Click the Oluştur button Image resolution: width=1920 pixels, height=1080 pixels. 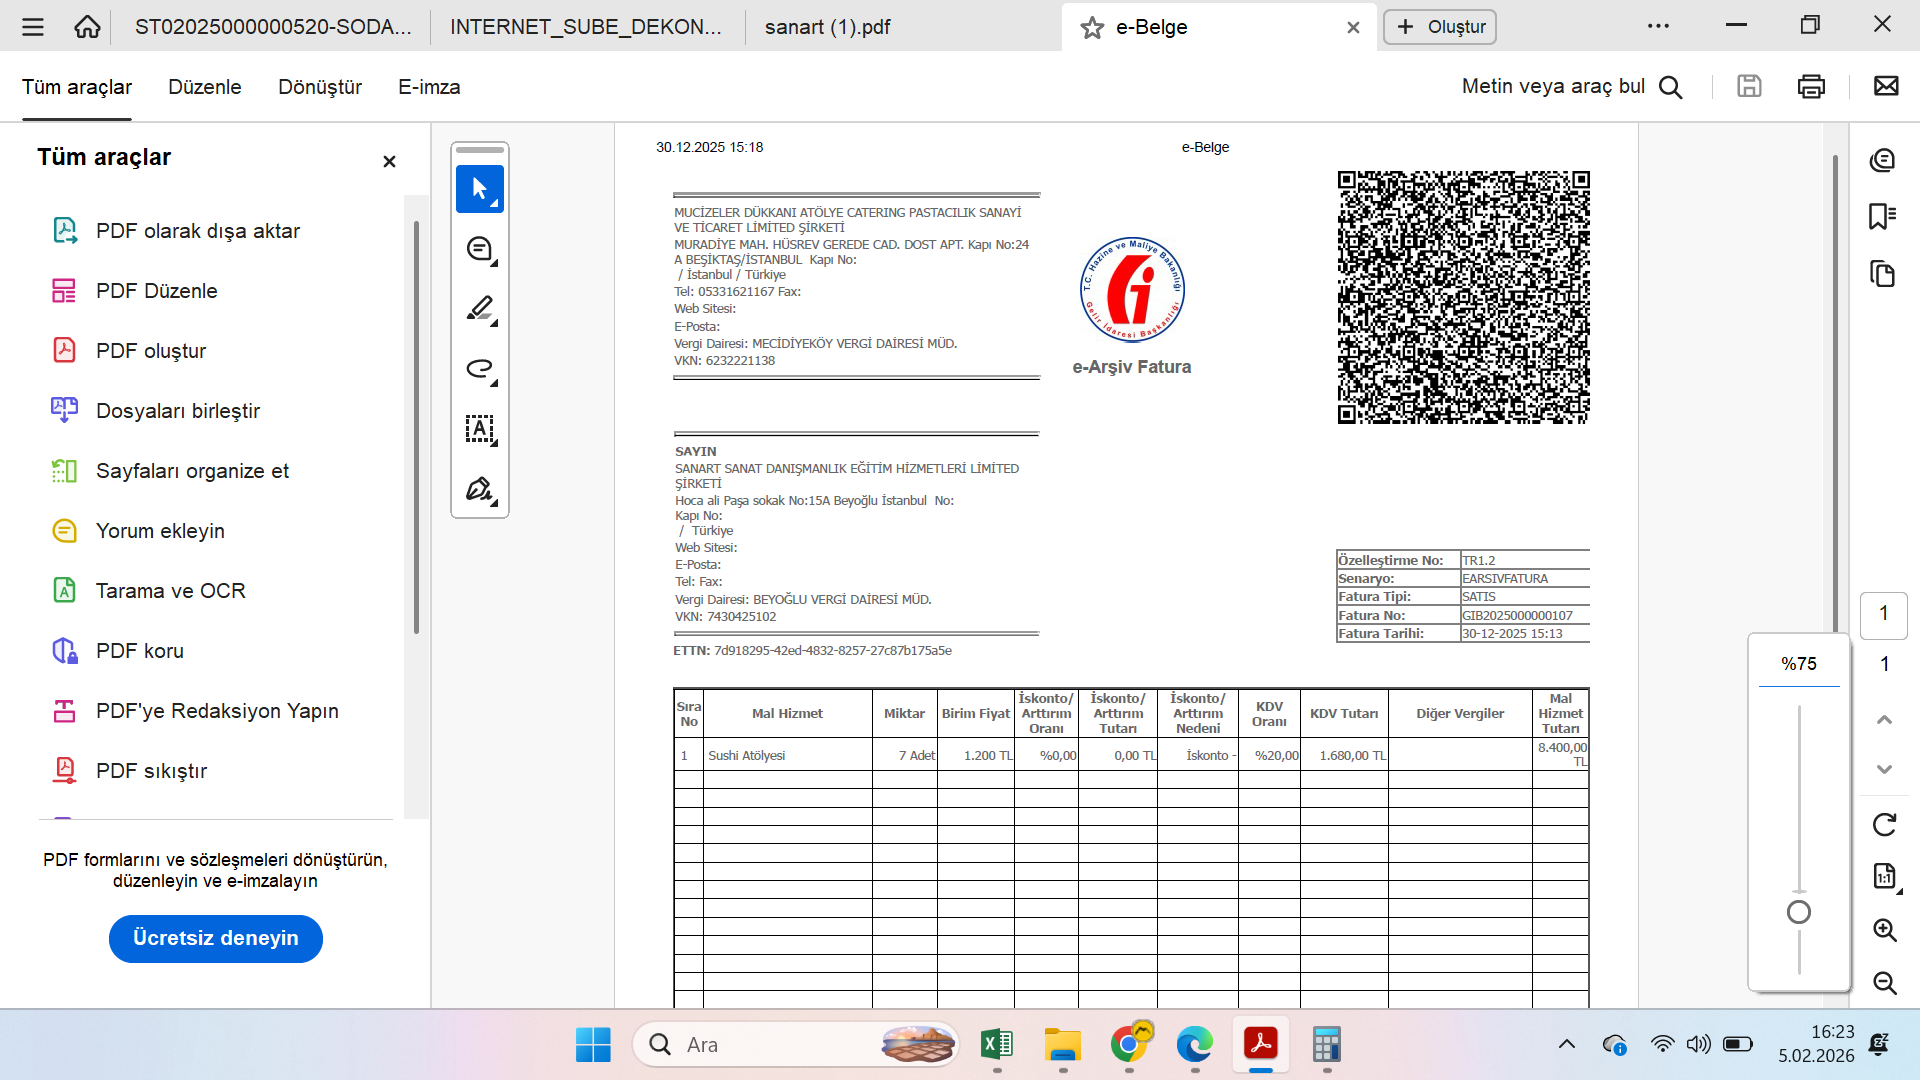tap(1440, 27)
